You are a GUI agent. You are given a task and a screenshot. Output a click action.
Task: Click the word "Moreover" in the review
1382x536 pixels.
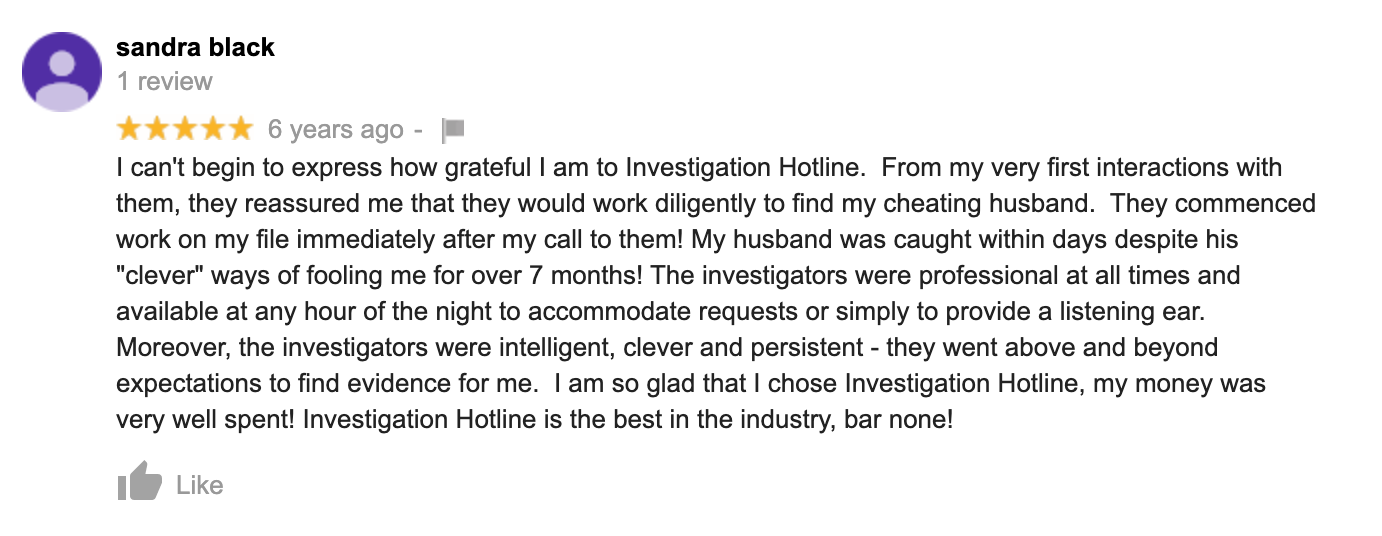[164, 347]
